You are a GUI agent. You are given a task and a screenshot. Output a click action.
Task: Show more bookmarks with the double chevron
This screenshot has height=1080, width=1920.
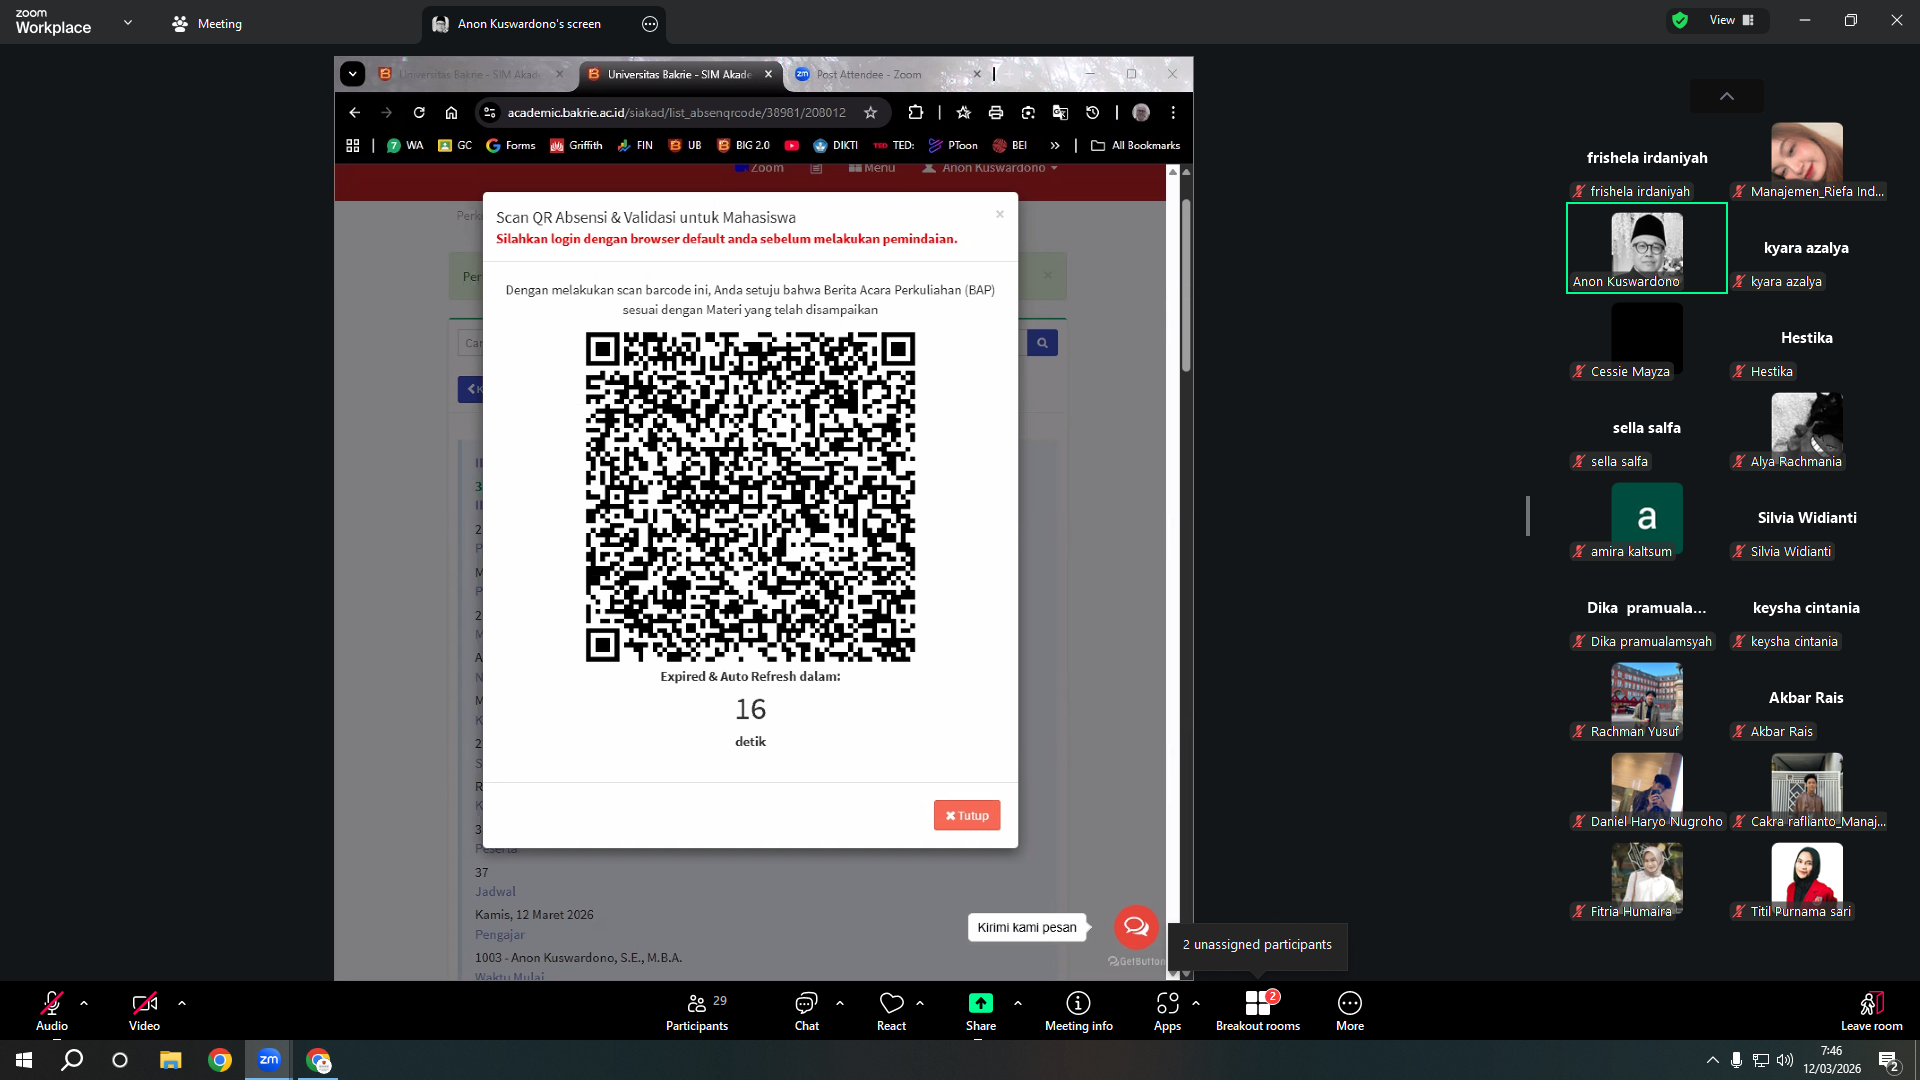click(x=1055, y=146)
